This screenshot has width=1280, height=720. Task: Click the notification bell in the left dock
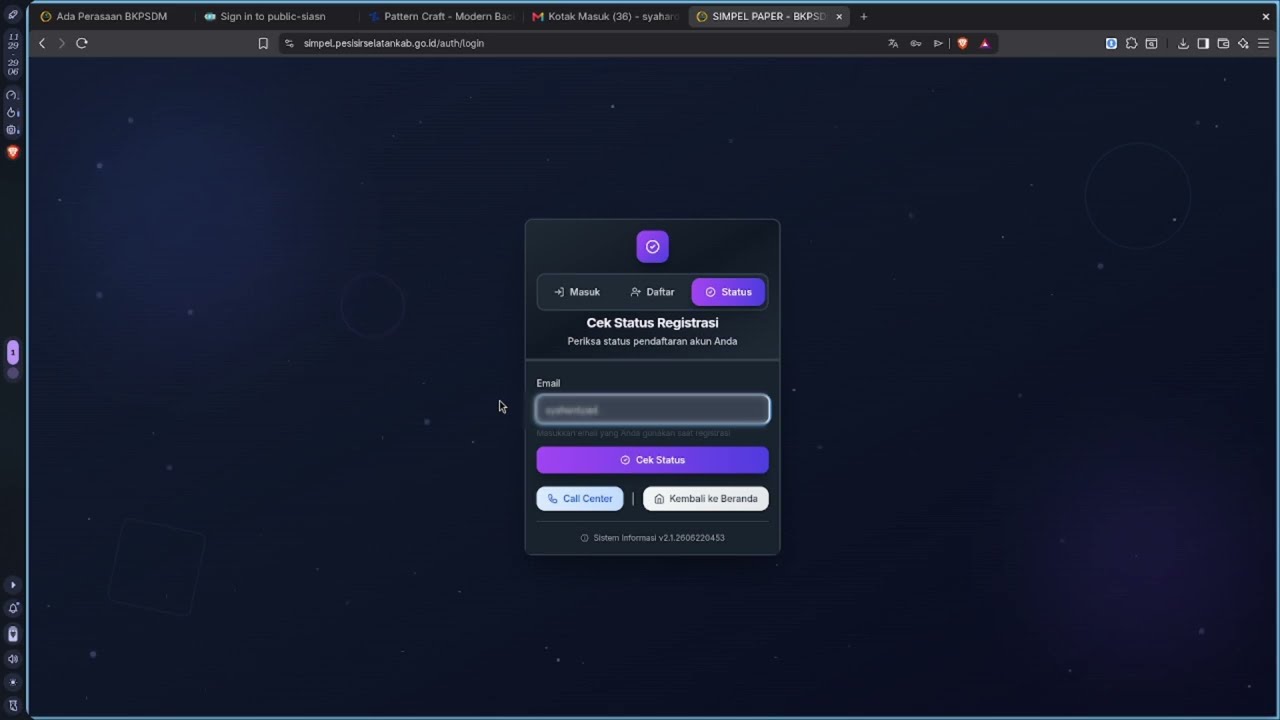point(13,608)
